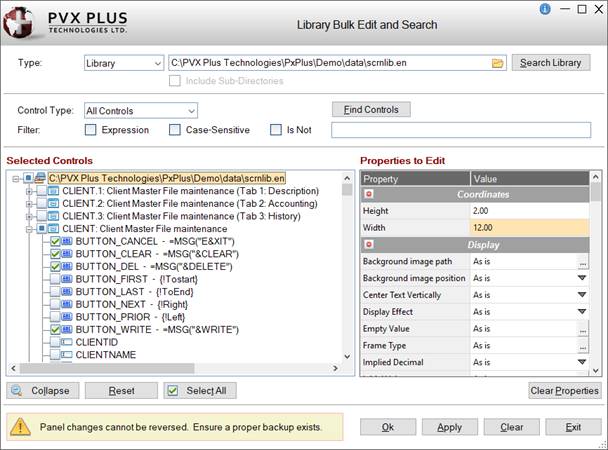Click the PVX Plus logo globe
The image size is (608, 450).
pos(18,23)
